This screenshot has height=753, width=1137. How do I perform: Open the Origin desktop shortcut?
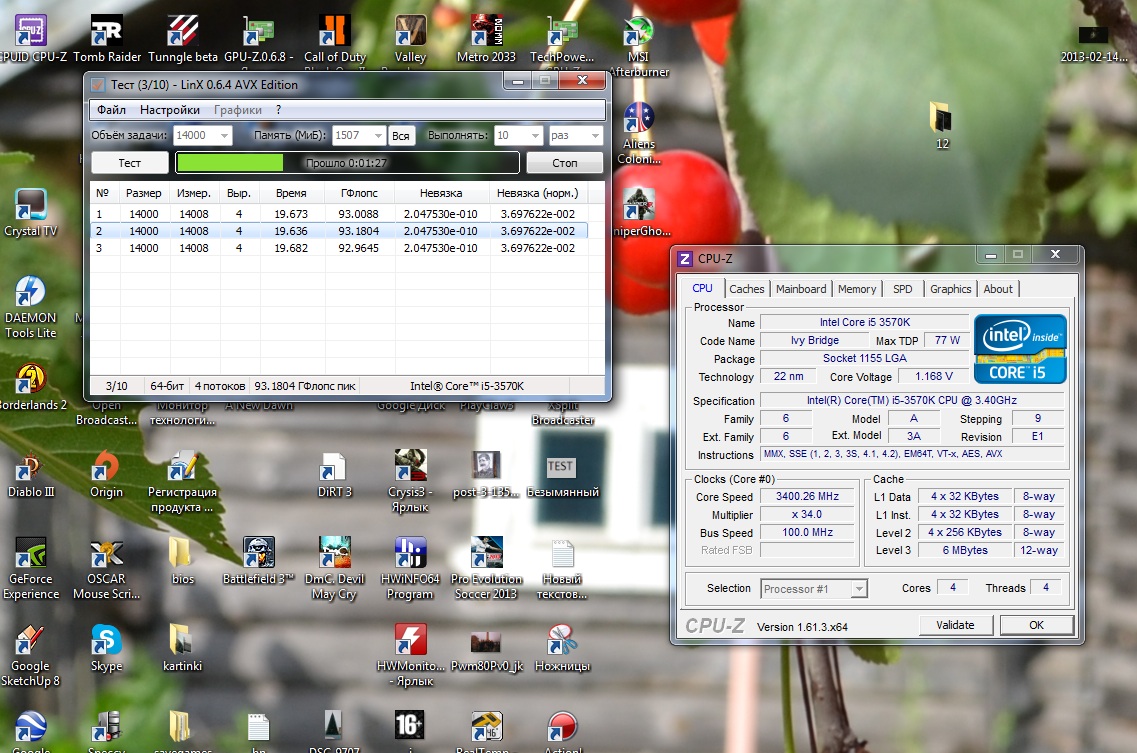coord(106,468)
